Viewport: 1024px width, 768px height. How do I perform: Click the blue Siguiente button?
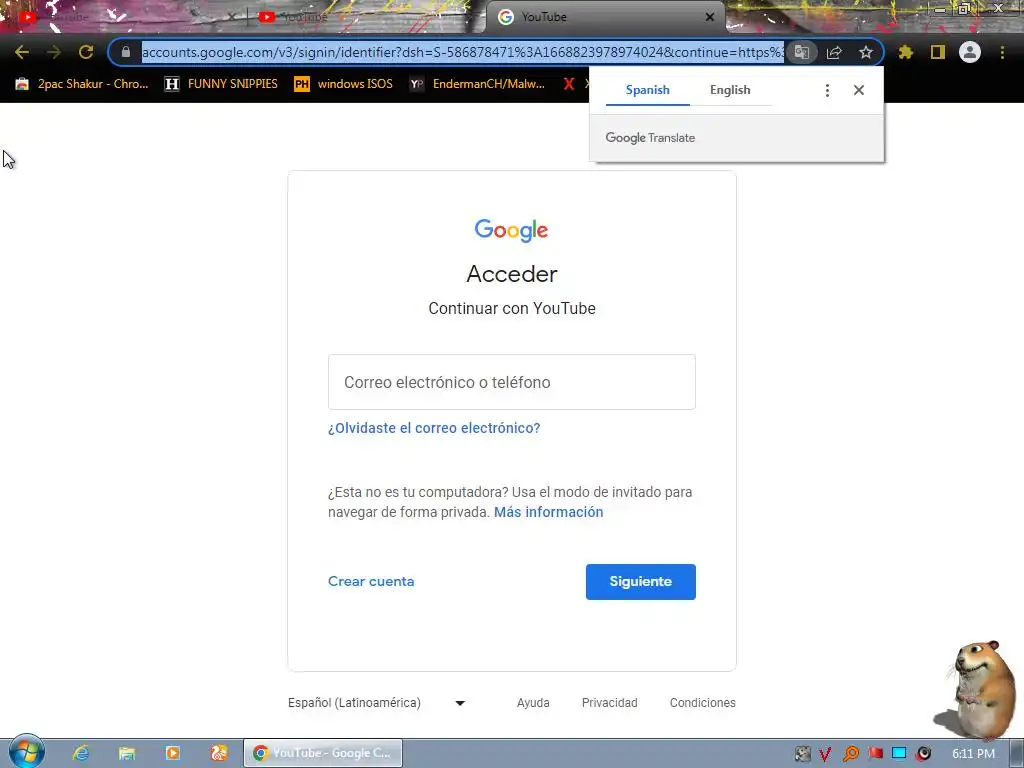tap(641, 582)
